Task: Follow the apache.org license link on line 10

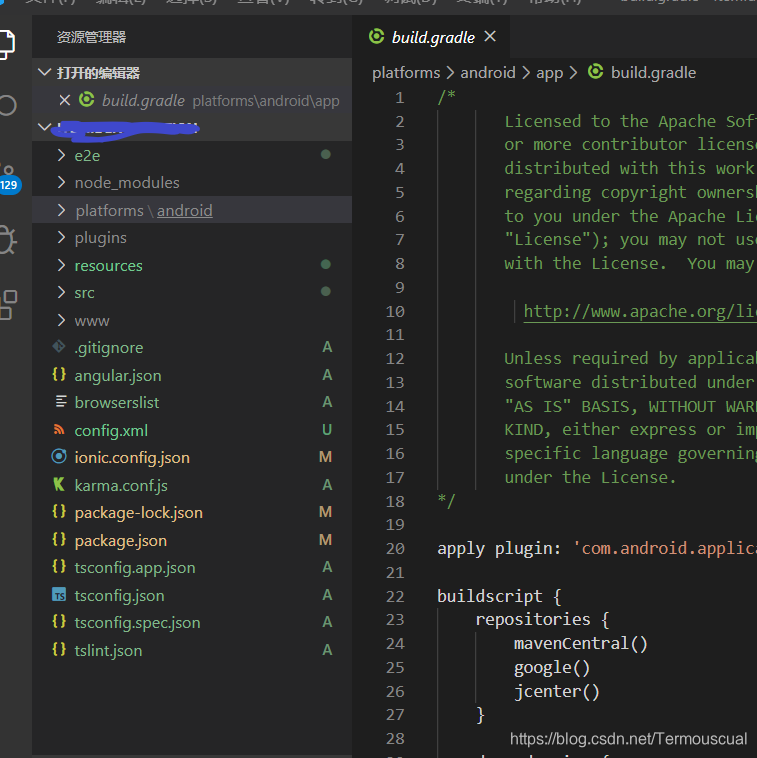Action: [640, 311]
